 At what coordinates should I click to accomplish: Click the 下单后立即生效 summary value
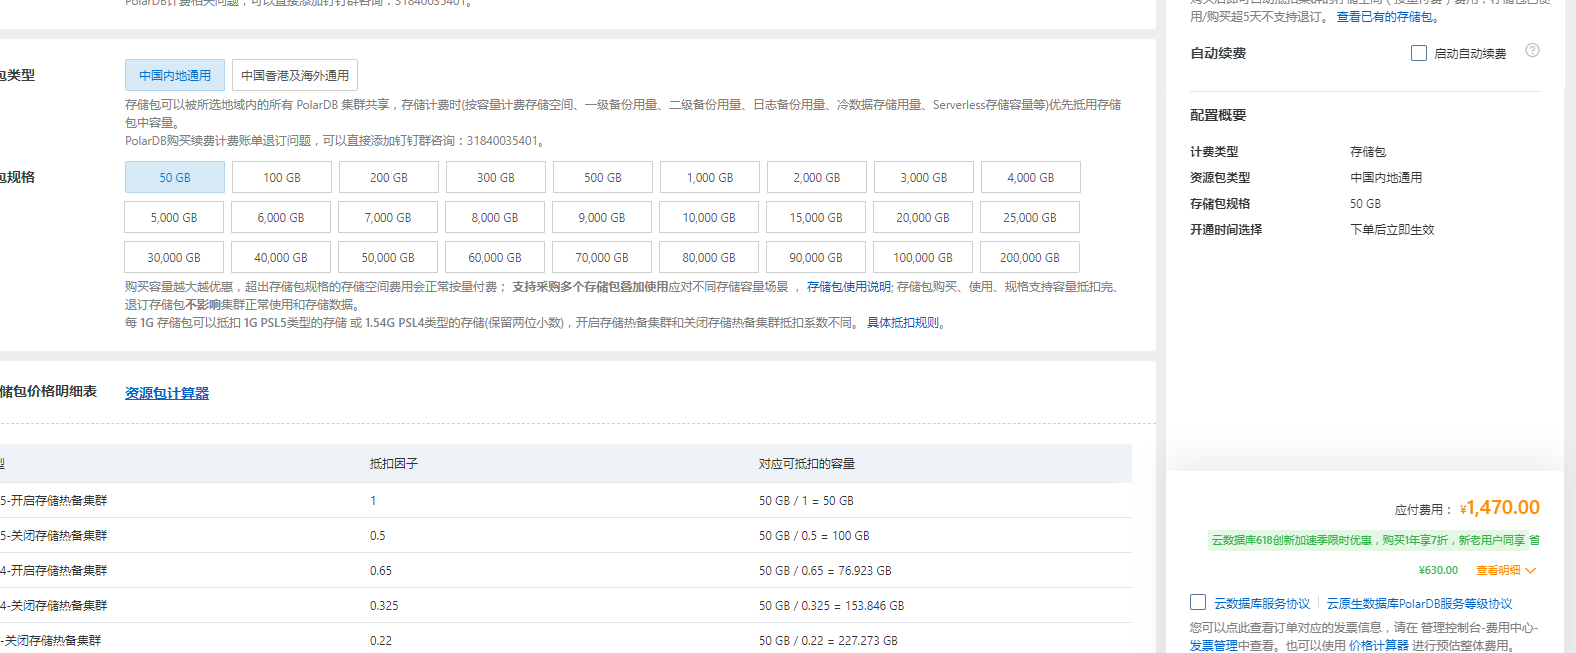[x=1392, y=230]
